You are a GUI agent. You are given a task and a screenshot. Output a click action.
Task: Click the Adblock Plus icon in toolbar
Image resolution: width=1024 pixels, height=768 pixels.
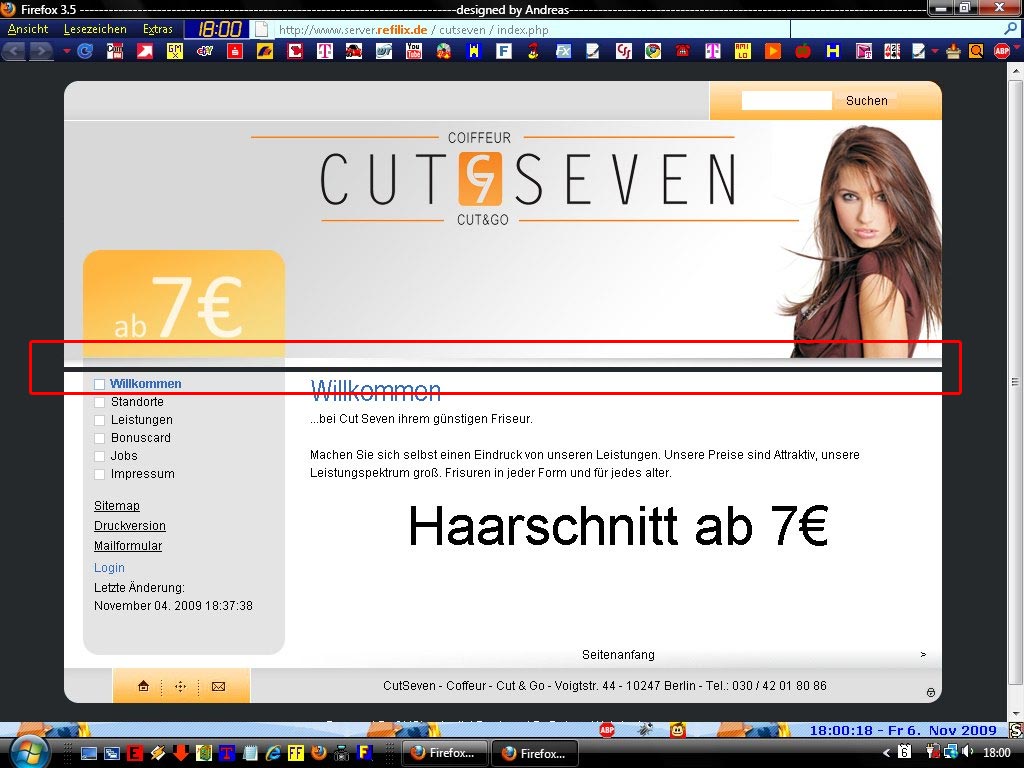point(1001,51)
